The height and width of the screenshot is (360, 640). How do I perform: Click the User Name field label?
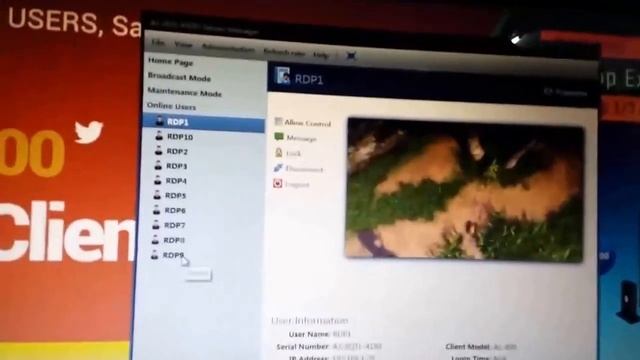click(x=309, y=334)
